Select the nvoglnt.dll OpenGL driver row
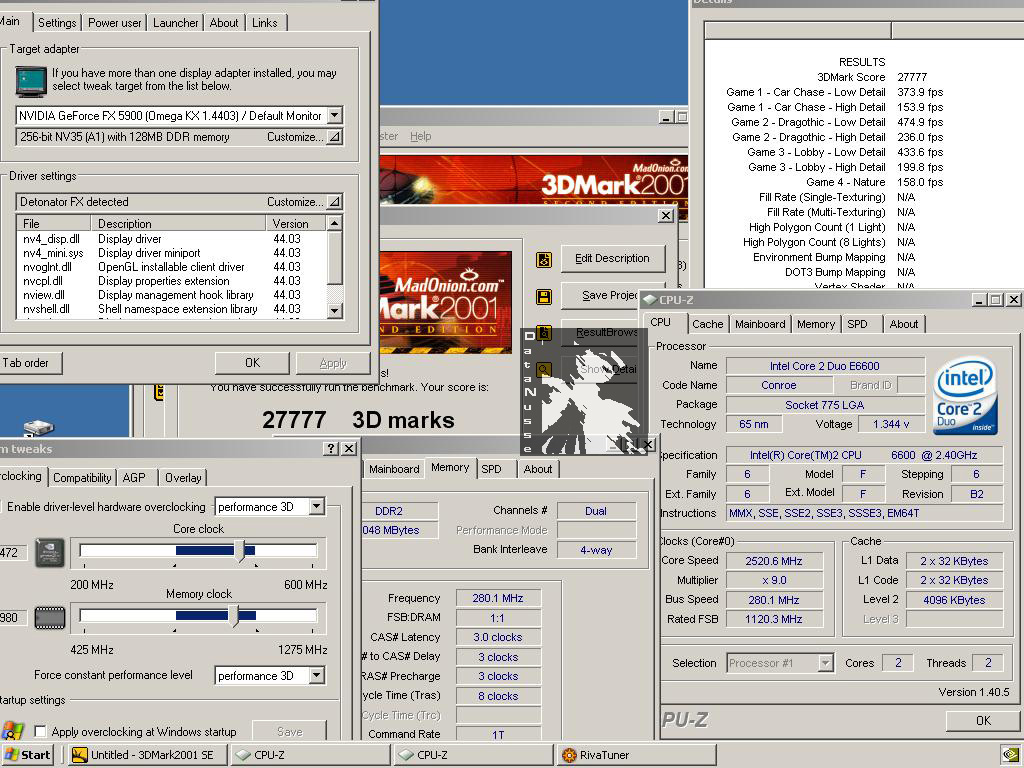The height and width of the screenshot is (768, 1024). [x=171, y=267]
